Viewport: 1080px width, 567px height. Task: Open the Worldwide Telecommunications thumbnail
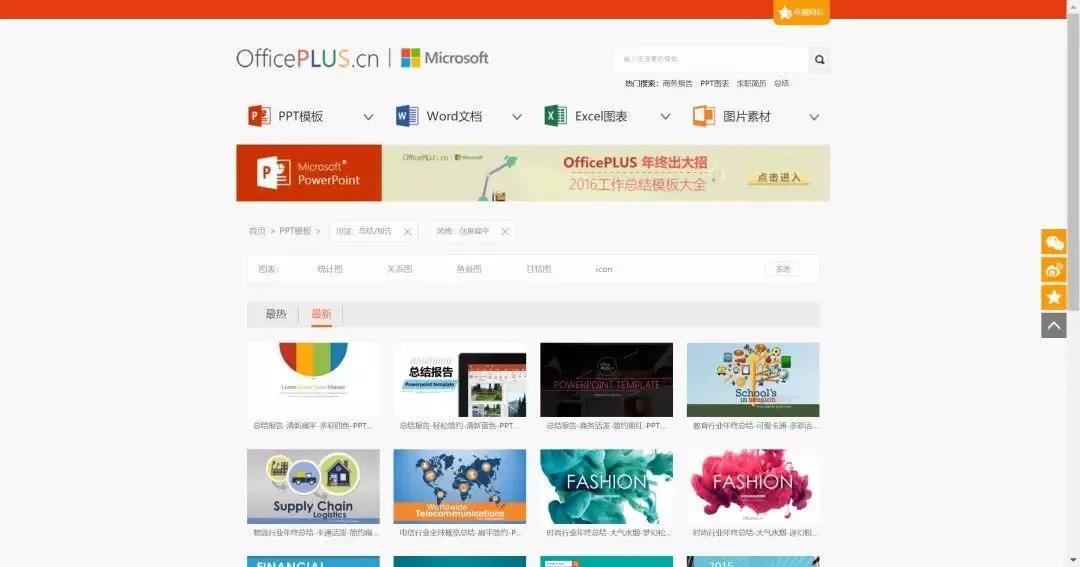[459, 486]
